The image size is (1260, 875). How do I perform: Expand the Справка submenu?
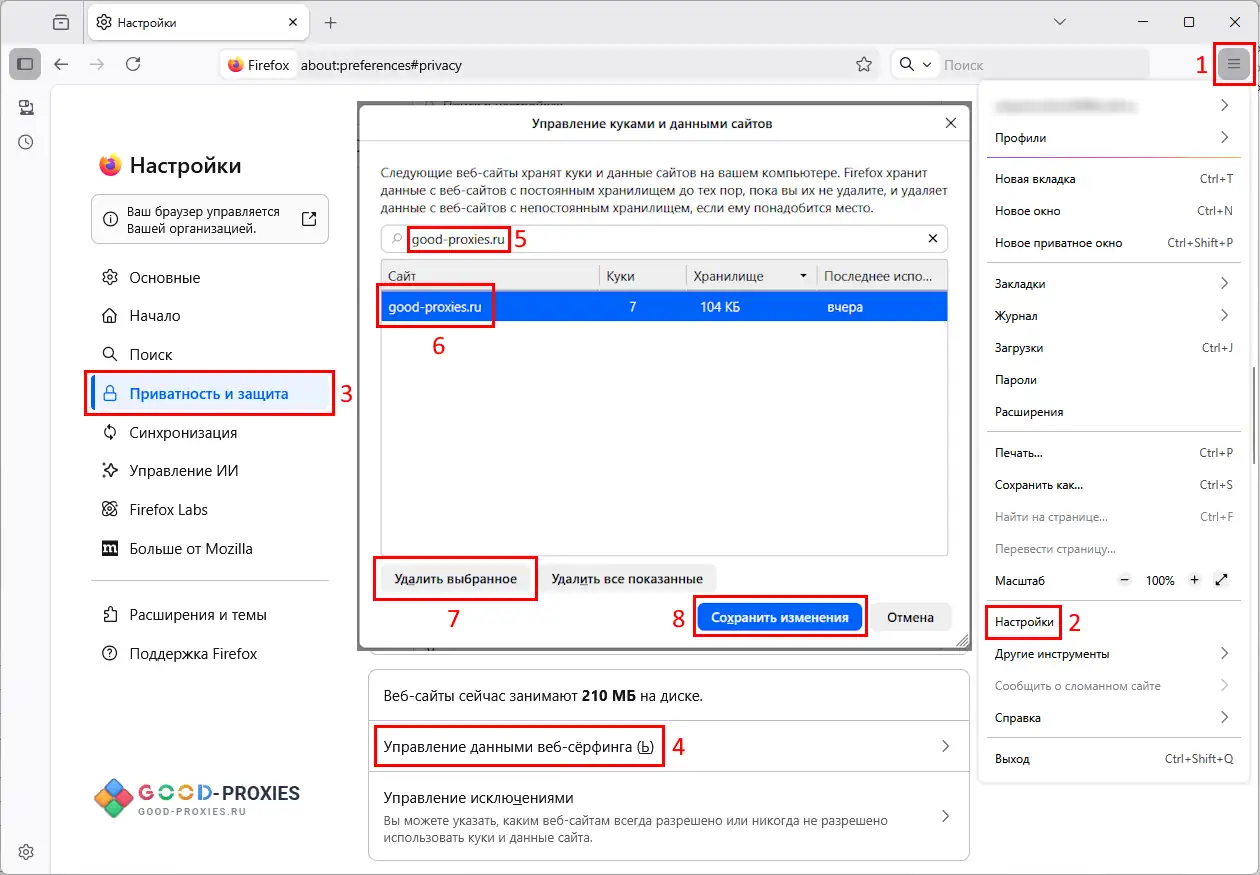[1114, 718]
